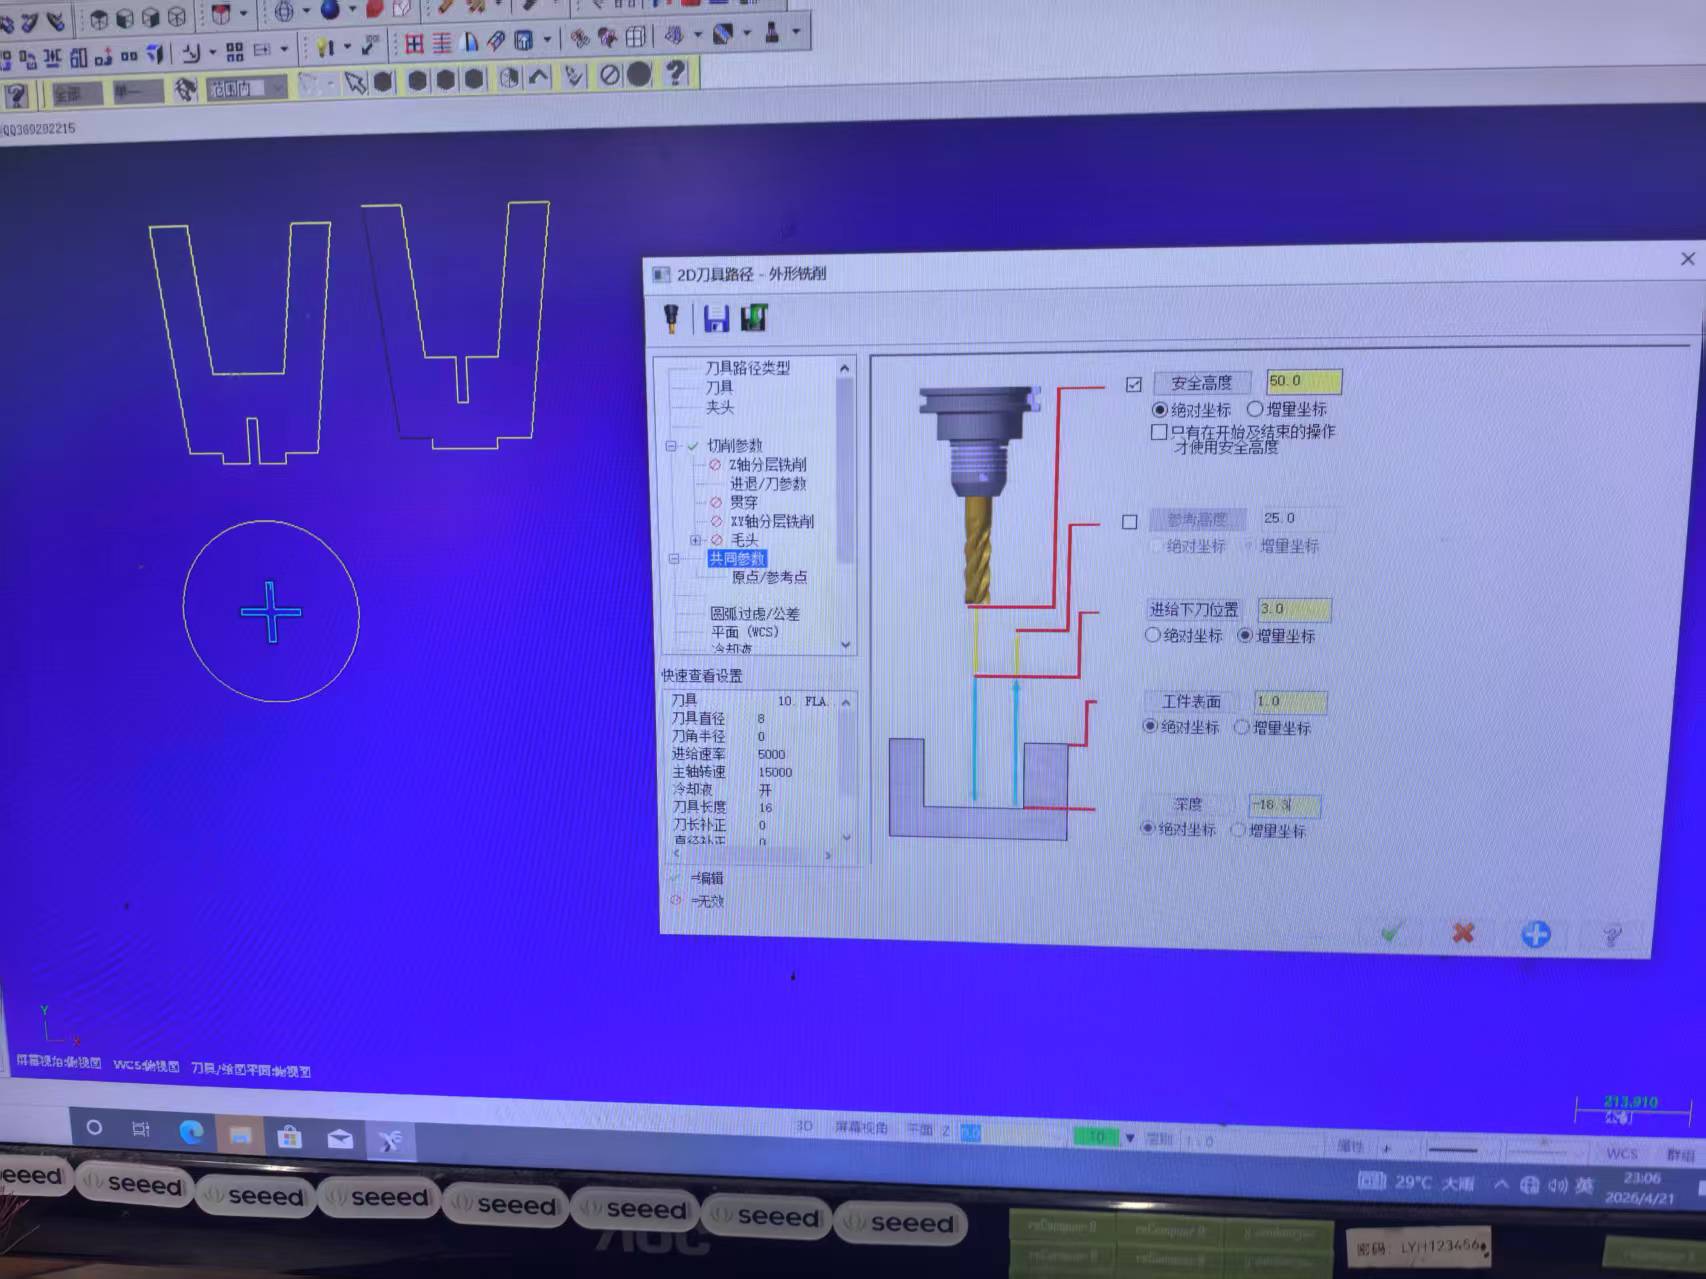This screenshot has height=1279, width=1706.
Task: Enable the 参考高度 checkbox
Action: 1130,522
